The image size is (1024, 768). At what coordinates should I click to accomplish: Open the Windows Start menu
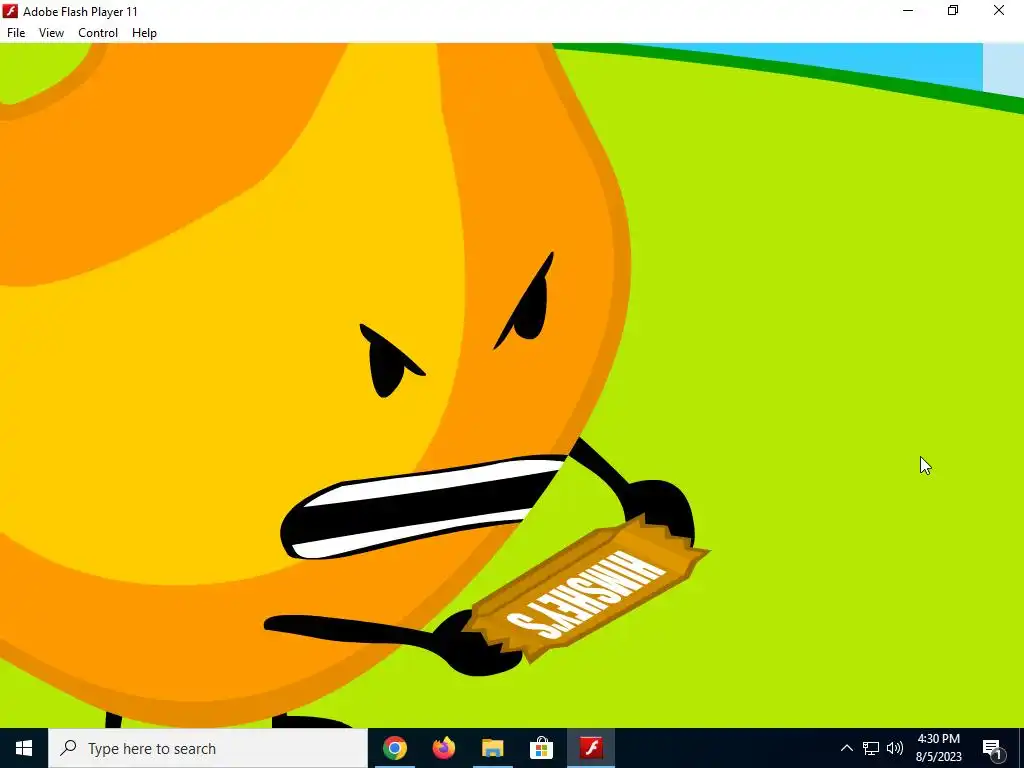pos(24,748)
